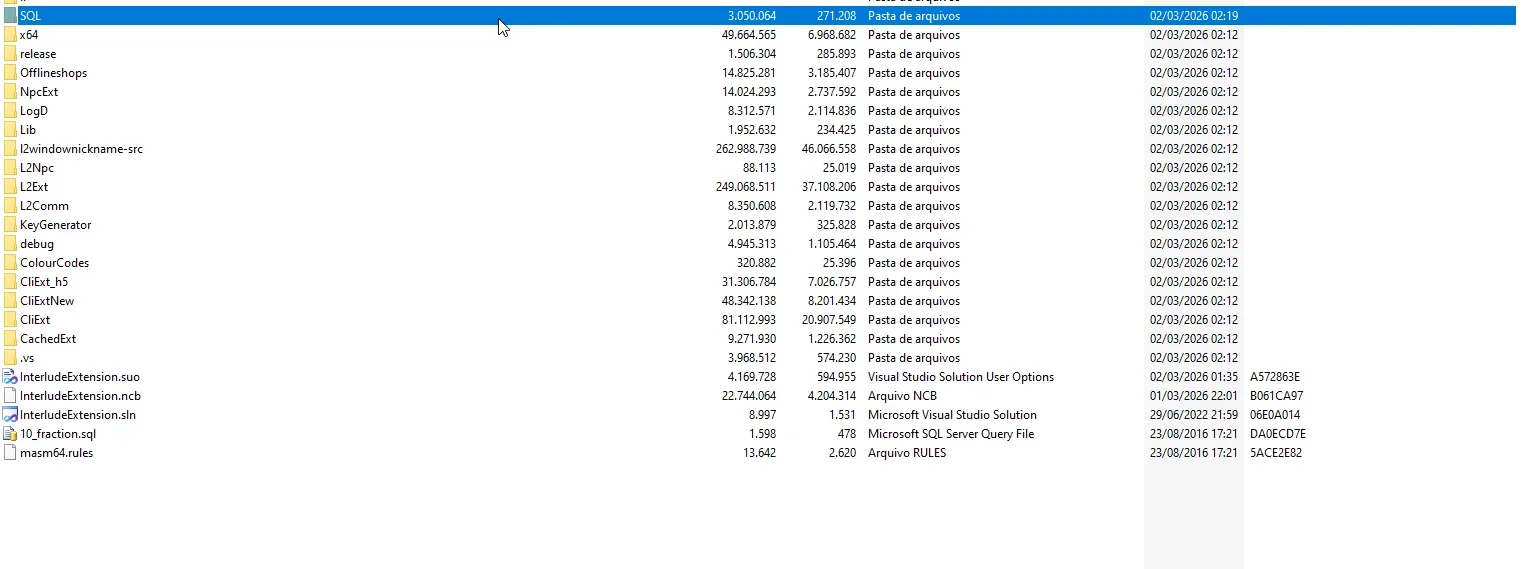Click the InterludeExtension.sln solution icon
Image resolution: width=1528 pixels, height=569 pixels.
click(10, 415)
